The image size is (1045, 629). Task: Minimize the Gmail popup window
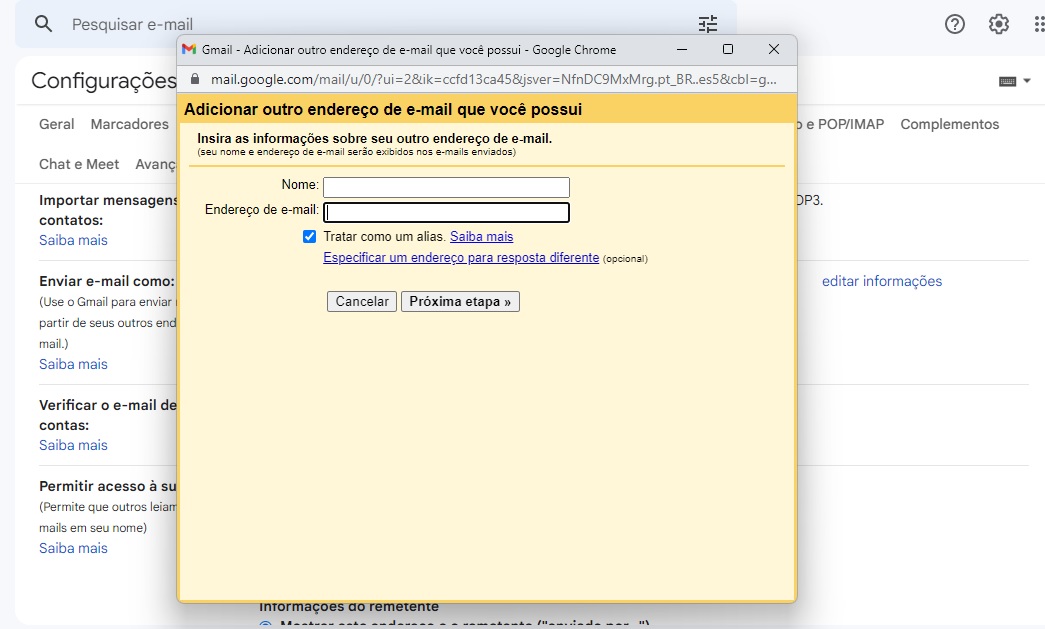(x=682, y=49)
